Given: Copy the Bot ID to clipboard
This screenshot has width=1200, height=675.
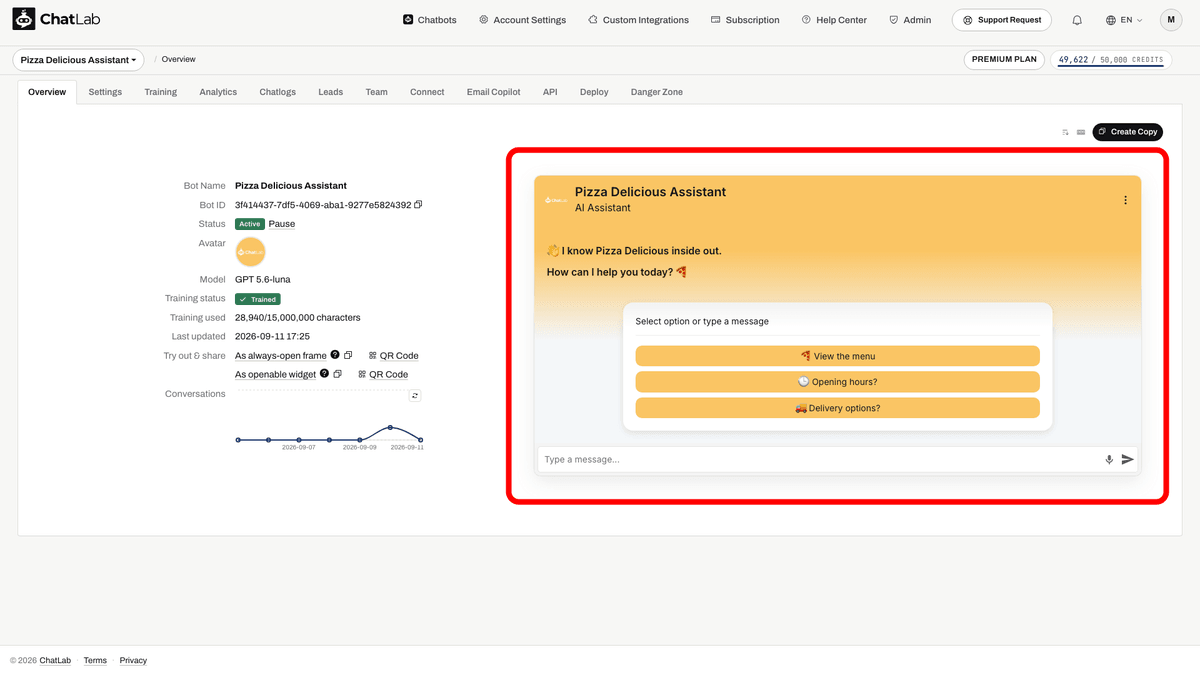Looking at the screenshot, I should click(418, 205).
